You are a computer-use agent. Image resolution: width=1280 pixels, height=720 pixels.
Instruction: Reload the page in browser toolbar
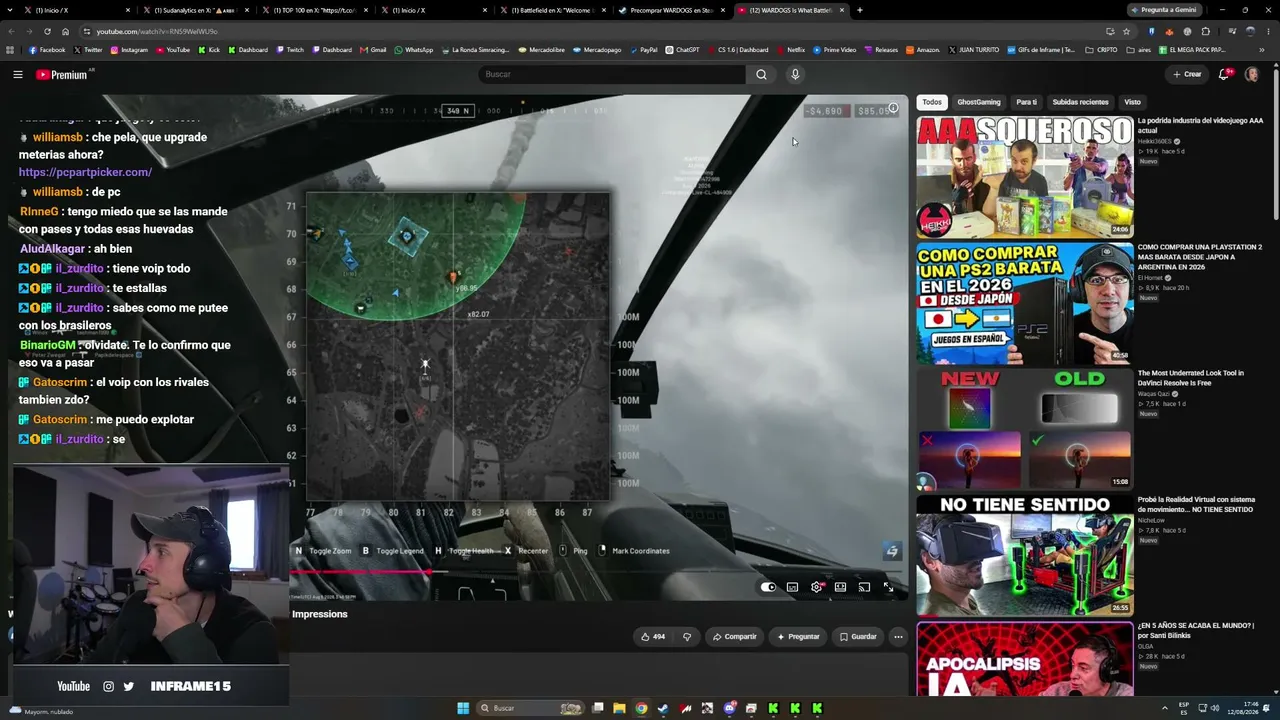tap(47, 31)
